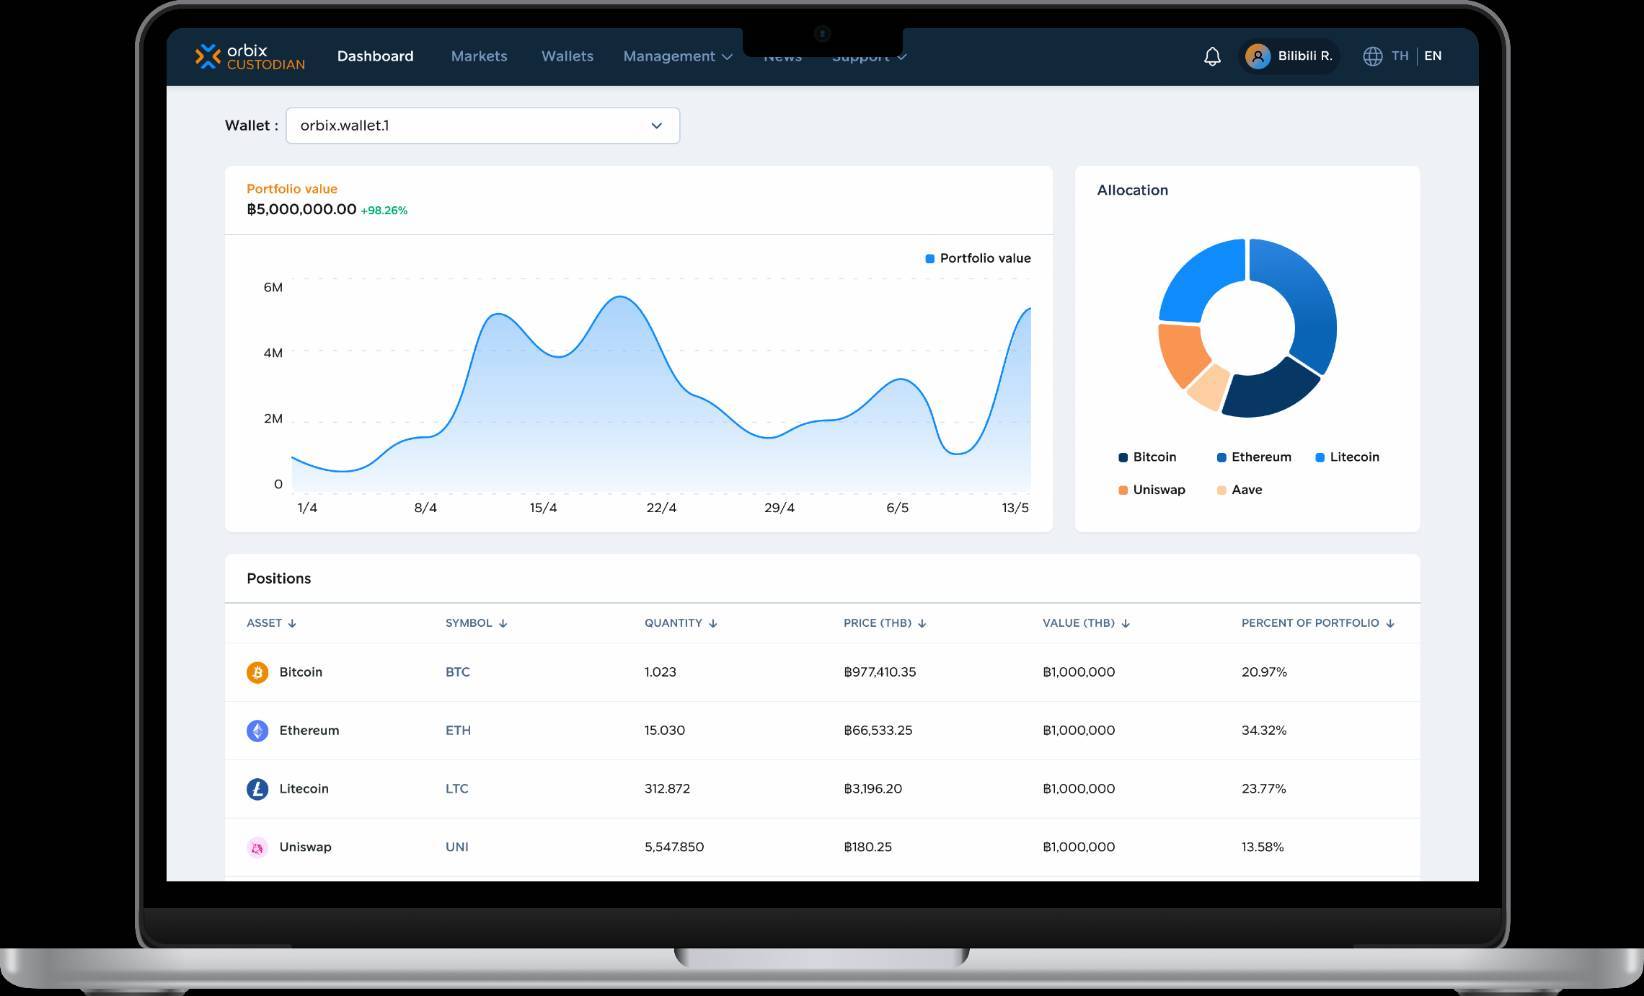Screen dimensions: 1644x996
Task: Open the notifications bell
Action: [x=1212, y=57]
